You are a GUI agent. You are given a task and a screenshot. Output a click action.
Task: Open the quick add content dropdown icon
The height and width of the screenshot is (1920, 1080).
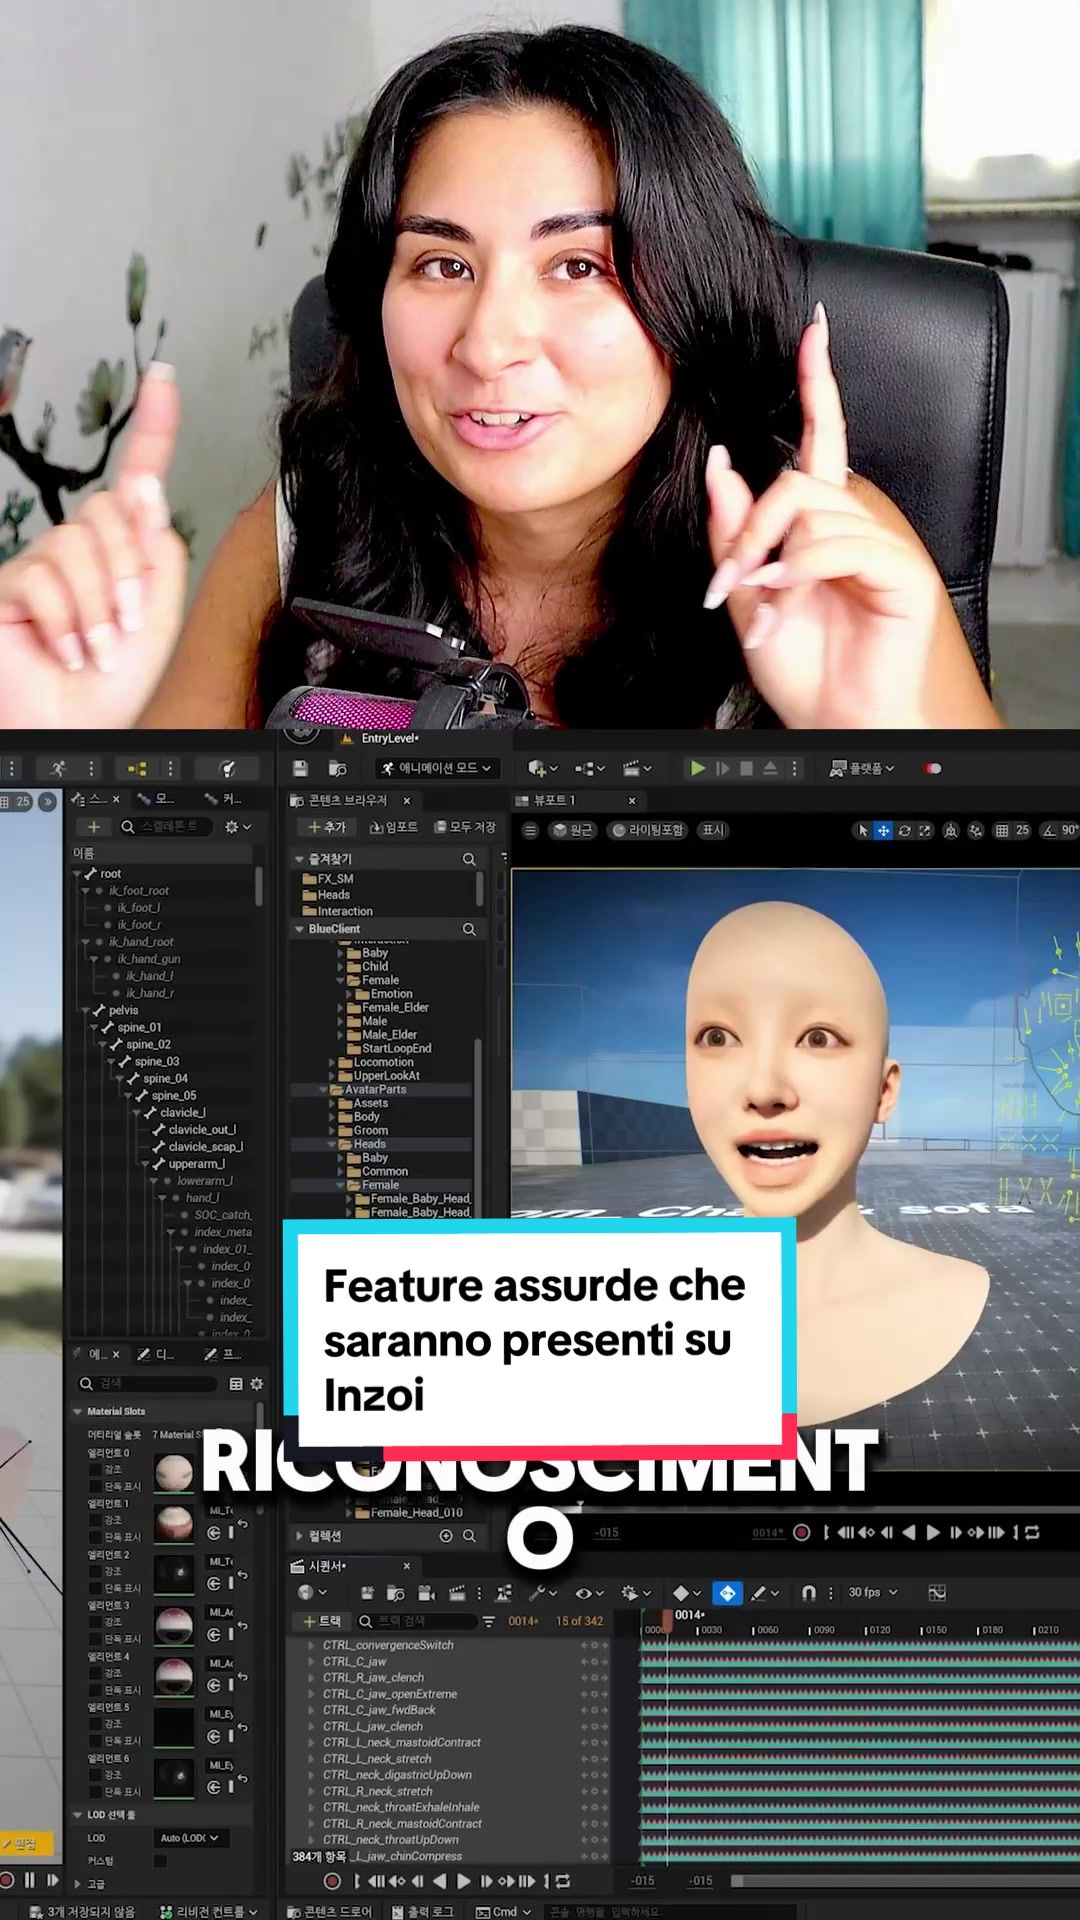[543, 768]
